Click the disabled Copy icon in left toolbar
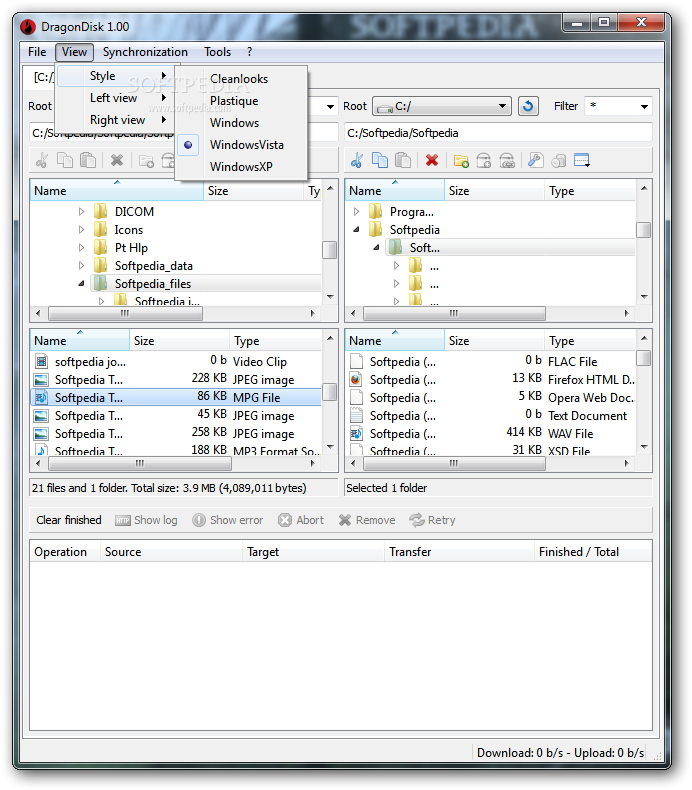The image size is (692, 790). 65,160
